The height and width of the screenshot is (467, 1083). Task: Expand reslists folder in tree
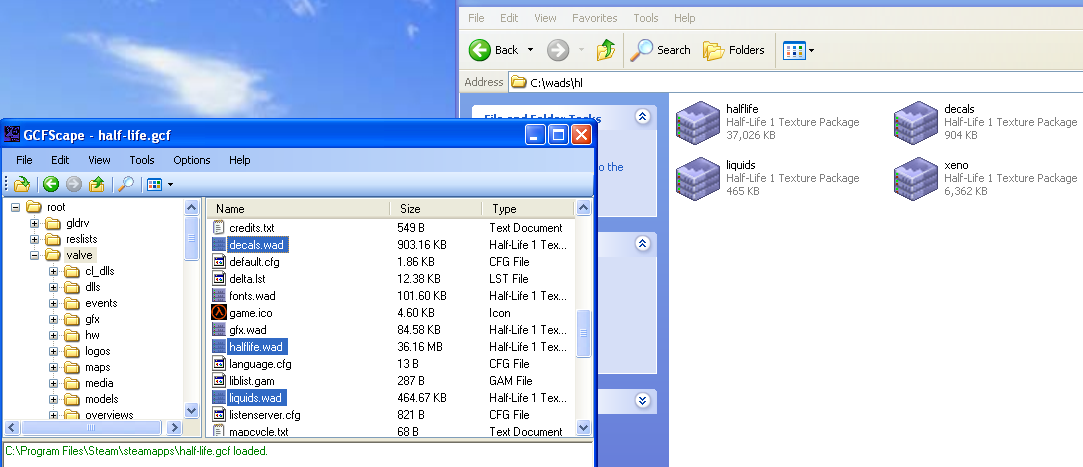(35, 239)
